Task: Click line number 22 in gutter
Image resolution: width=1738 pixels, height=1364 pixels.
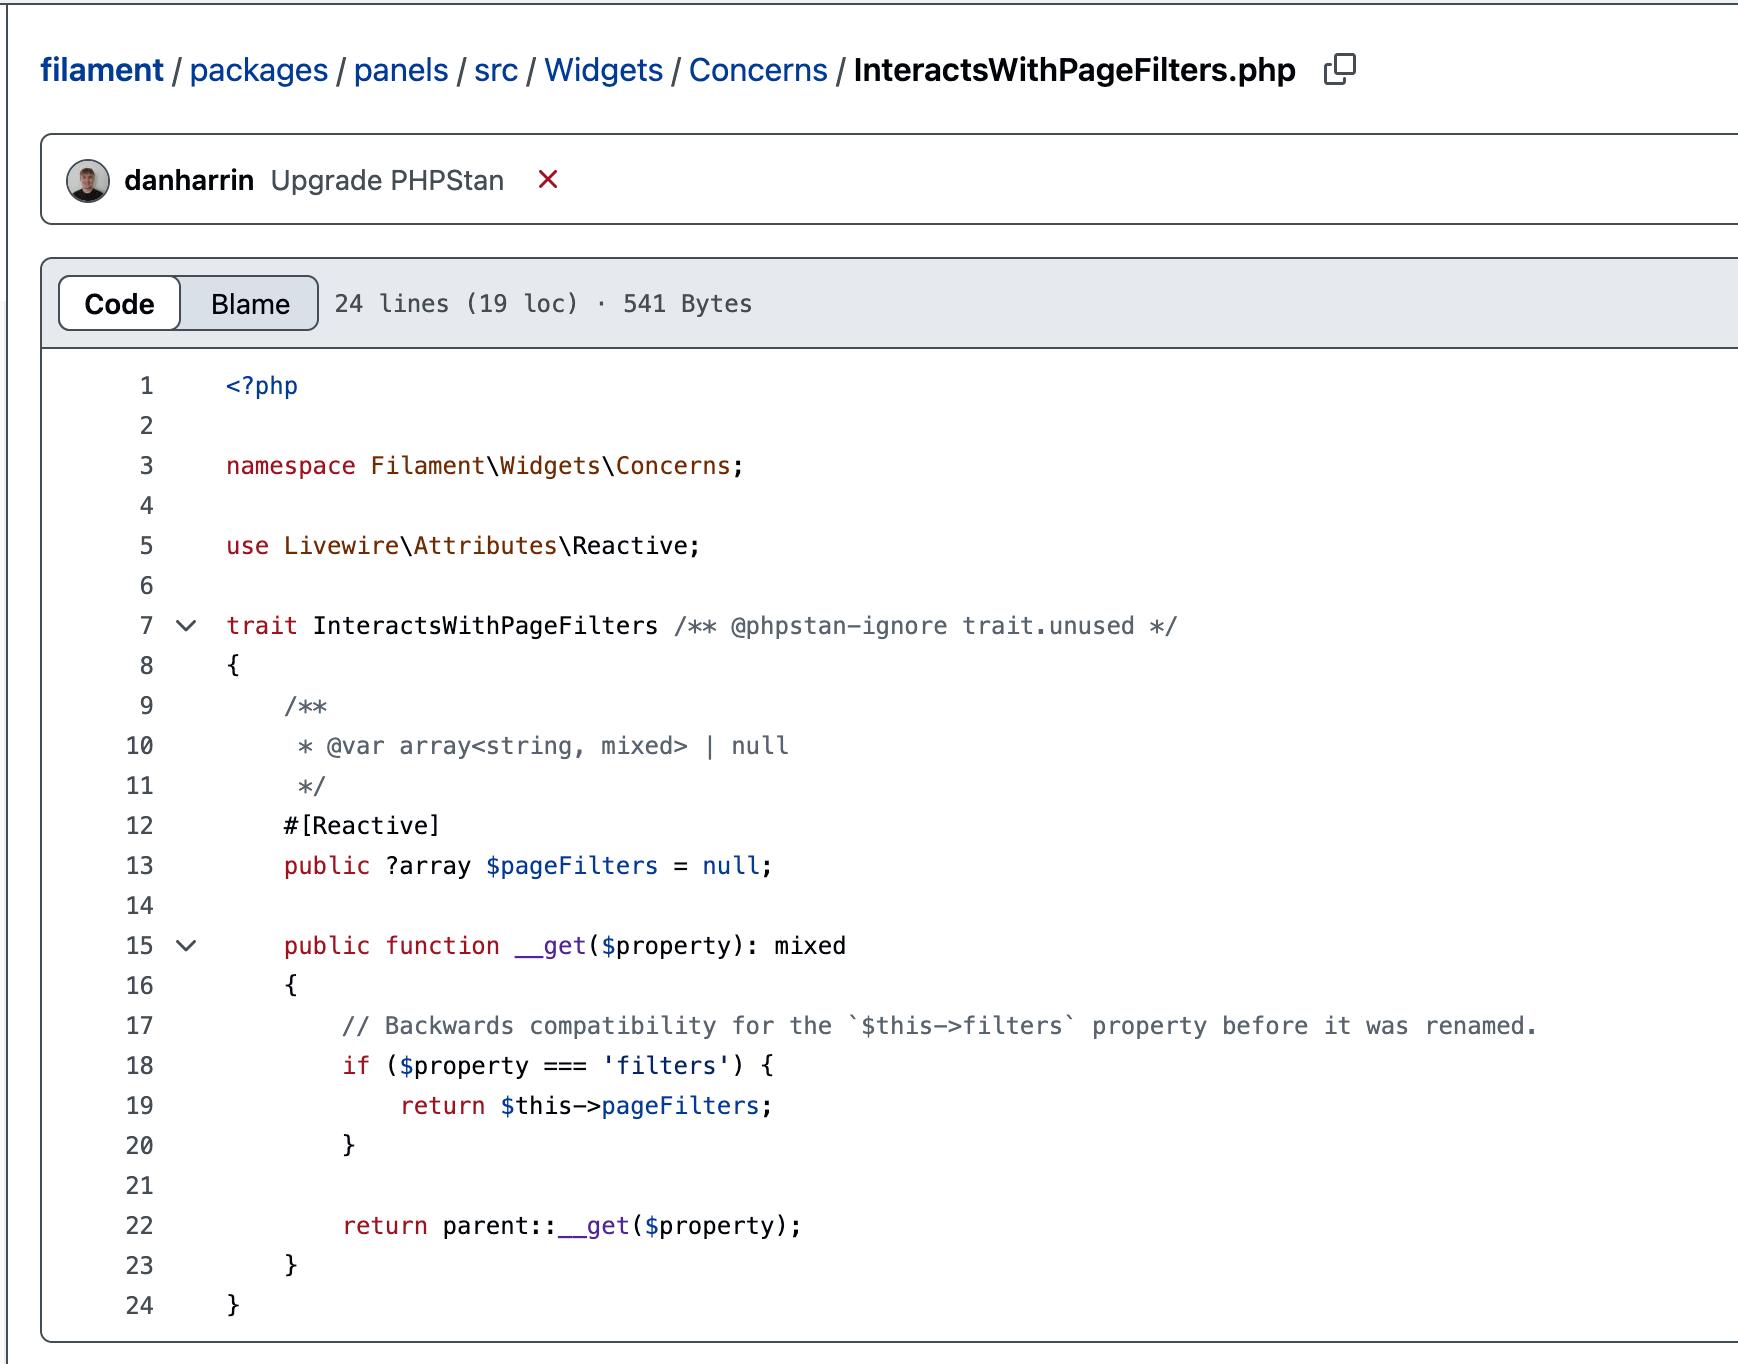Action: pos(140,1226)
